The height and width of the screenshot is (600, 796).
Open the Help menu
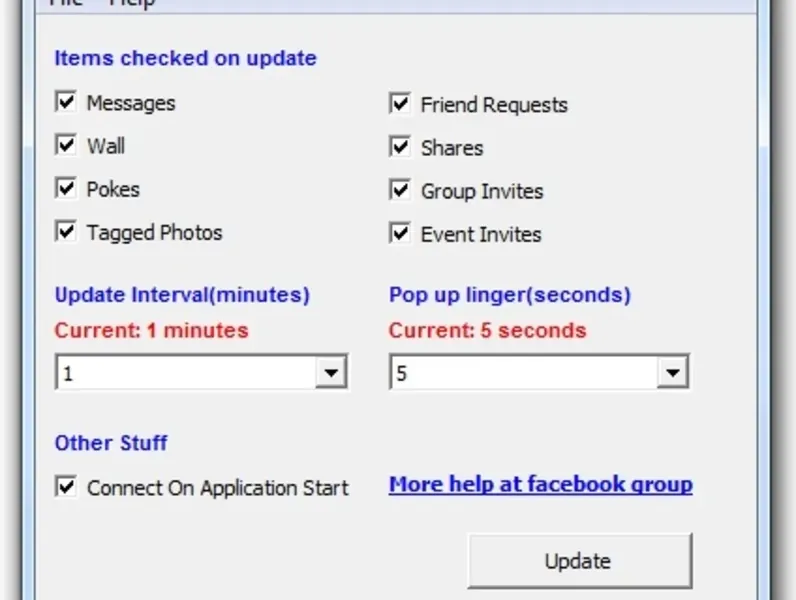tap(131, 3)
